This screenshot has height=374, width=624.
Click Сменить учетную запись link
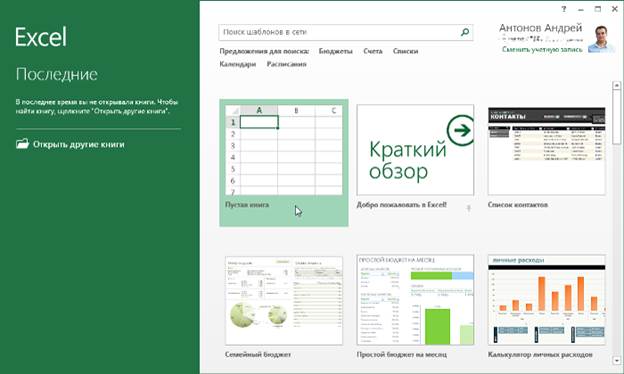[542, 50]
